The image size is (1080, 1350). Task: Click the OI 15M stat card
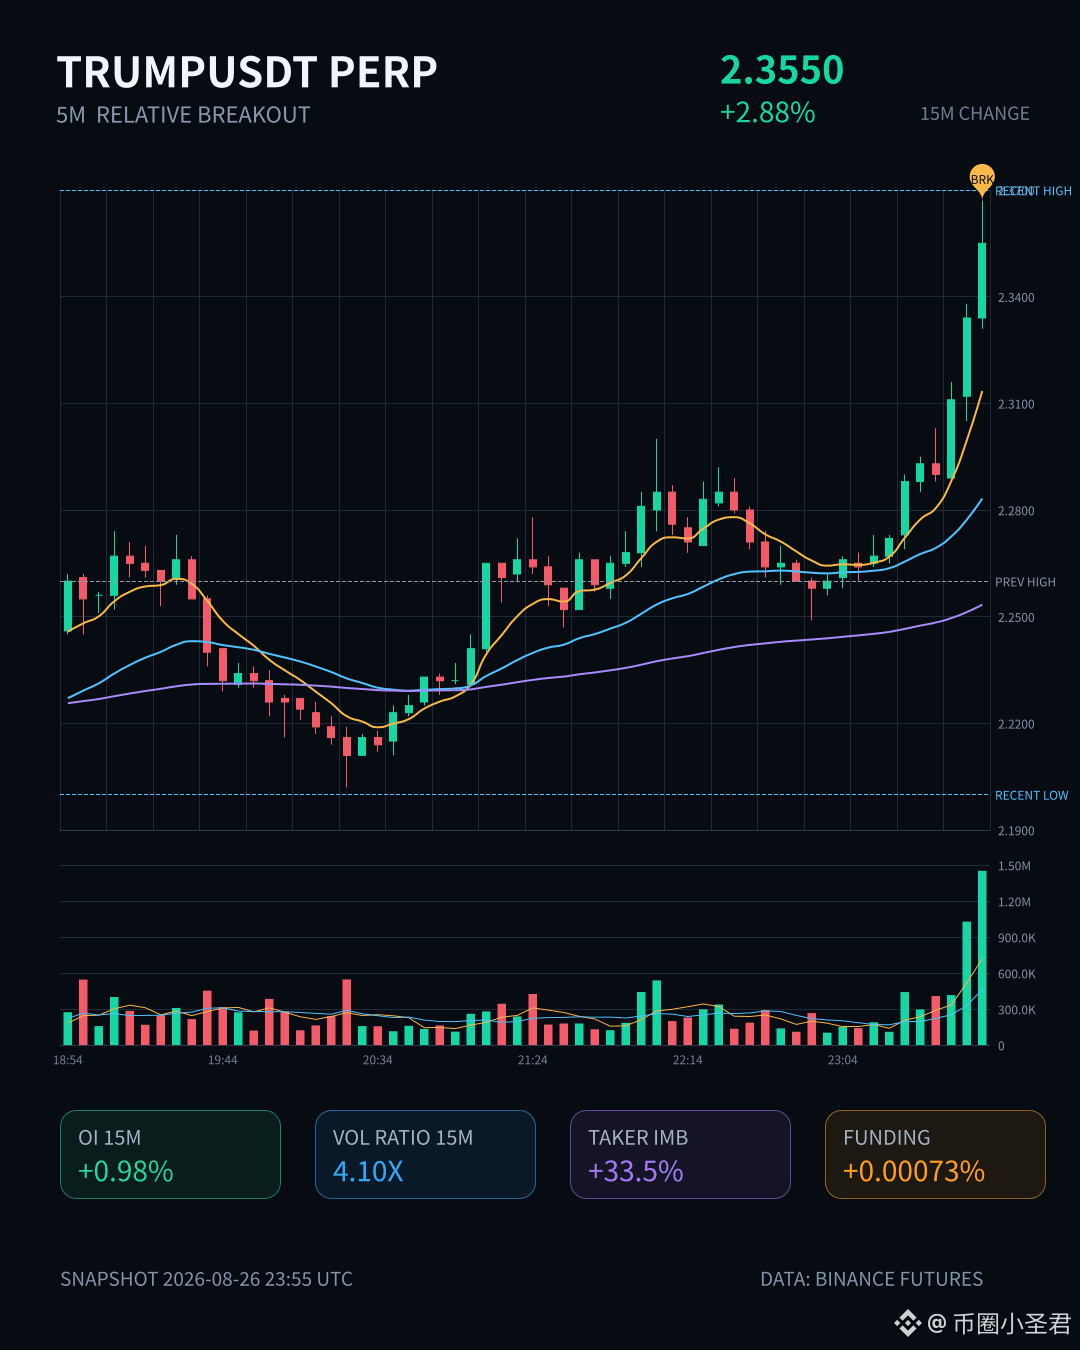170,1154
